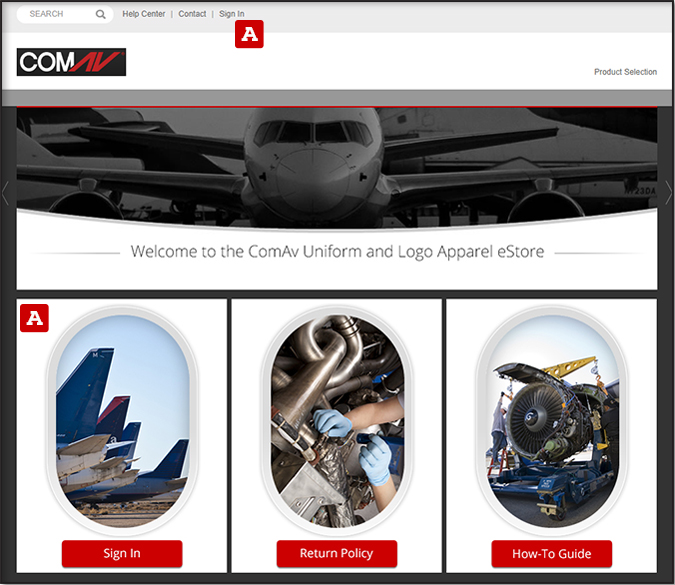Viewport: 675px width, 585px height.
Task: Click the red Sign In button
Action: coord(122,554)
